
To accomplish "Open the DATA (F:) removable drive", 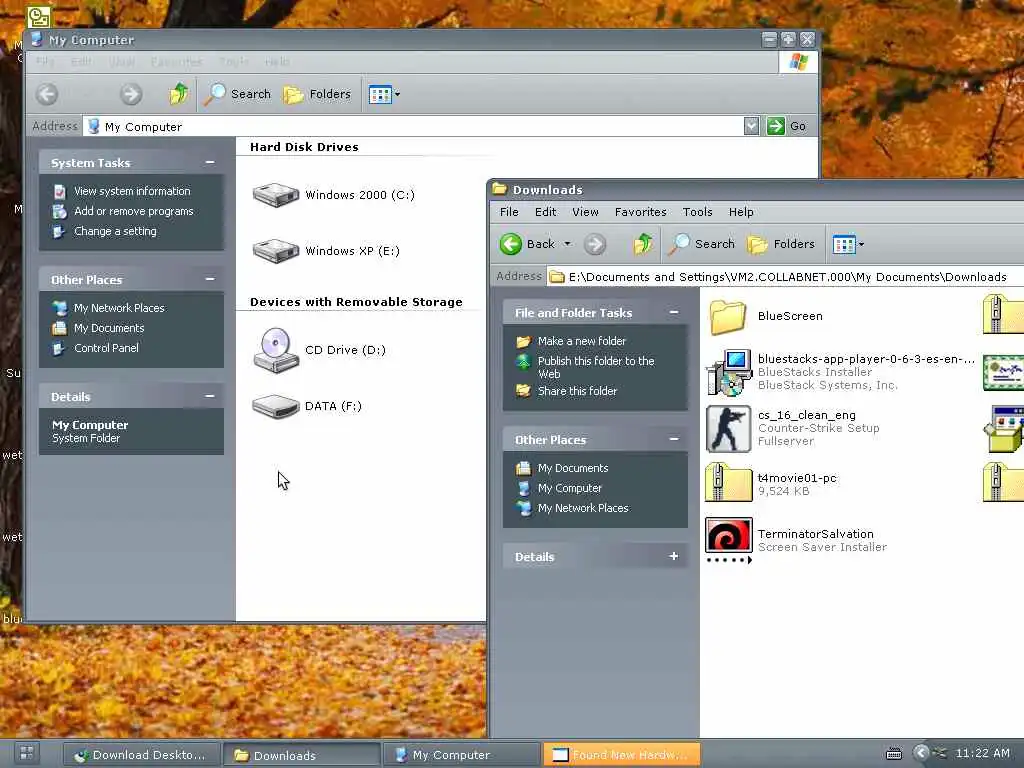I will pos(307,406).
